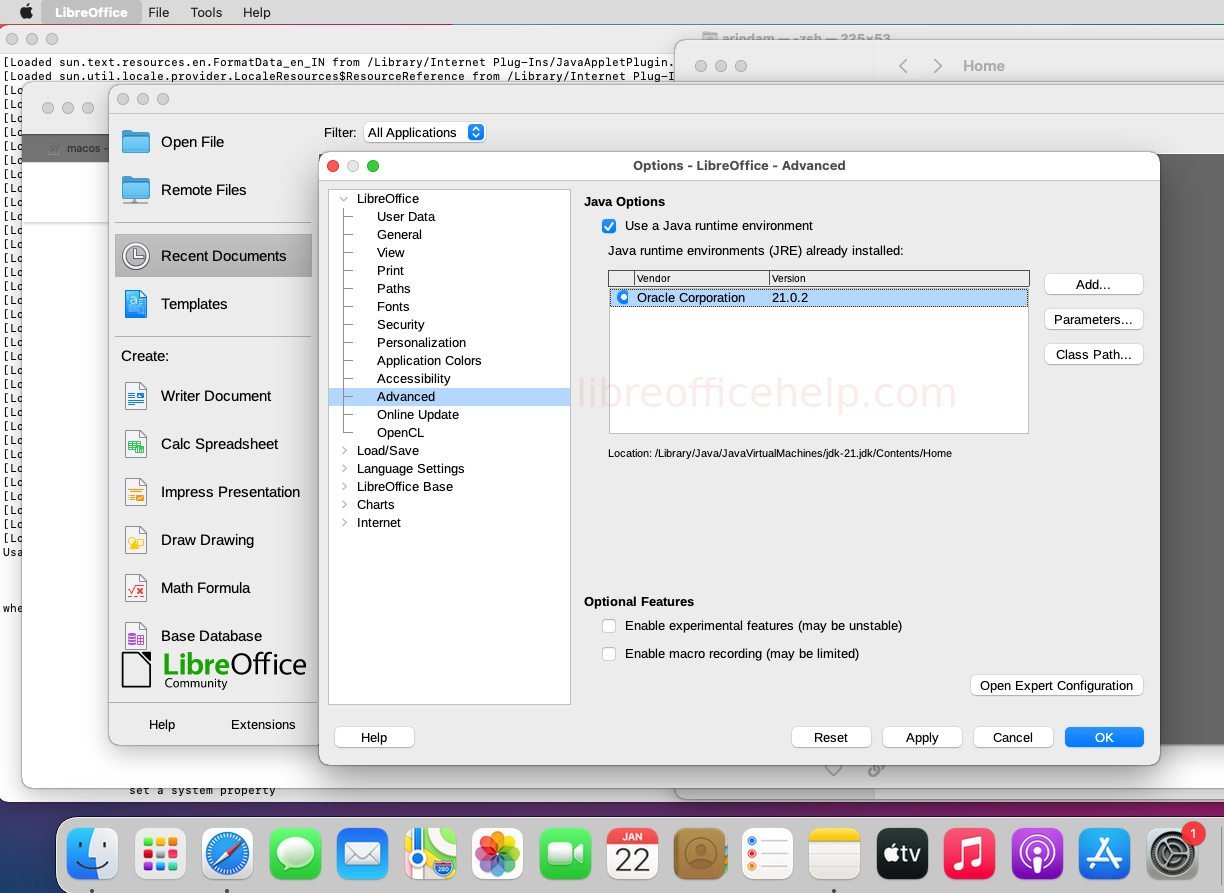The image size is (1224, 893).
Task: Click the Calc Spreadsheet icon
Action: coord(136,444)
